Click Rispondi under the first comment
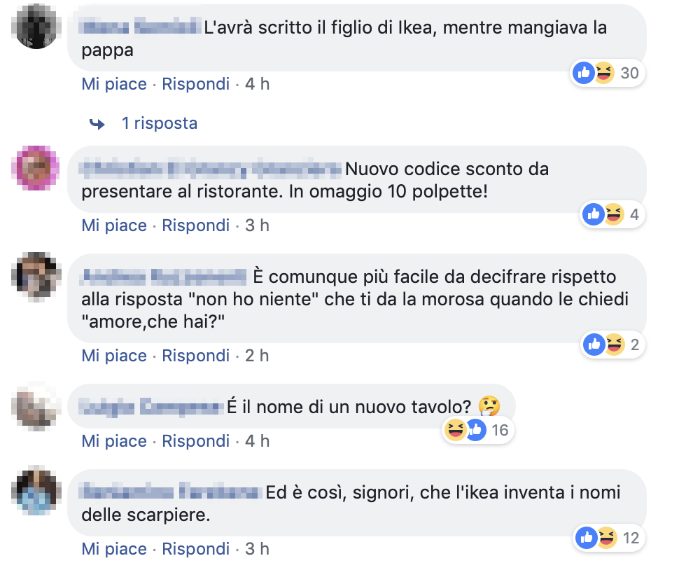The image size is (693, 570). pyautogui.click(x=196, y=84)
